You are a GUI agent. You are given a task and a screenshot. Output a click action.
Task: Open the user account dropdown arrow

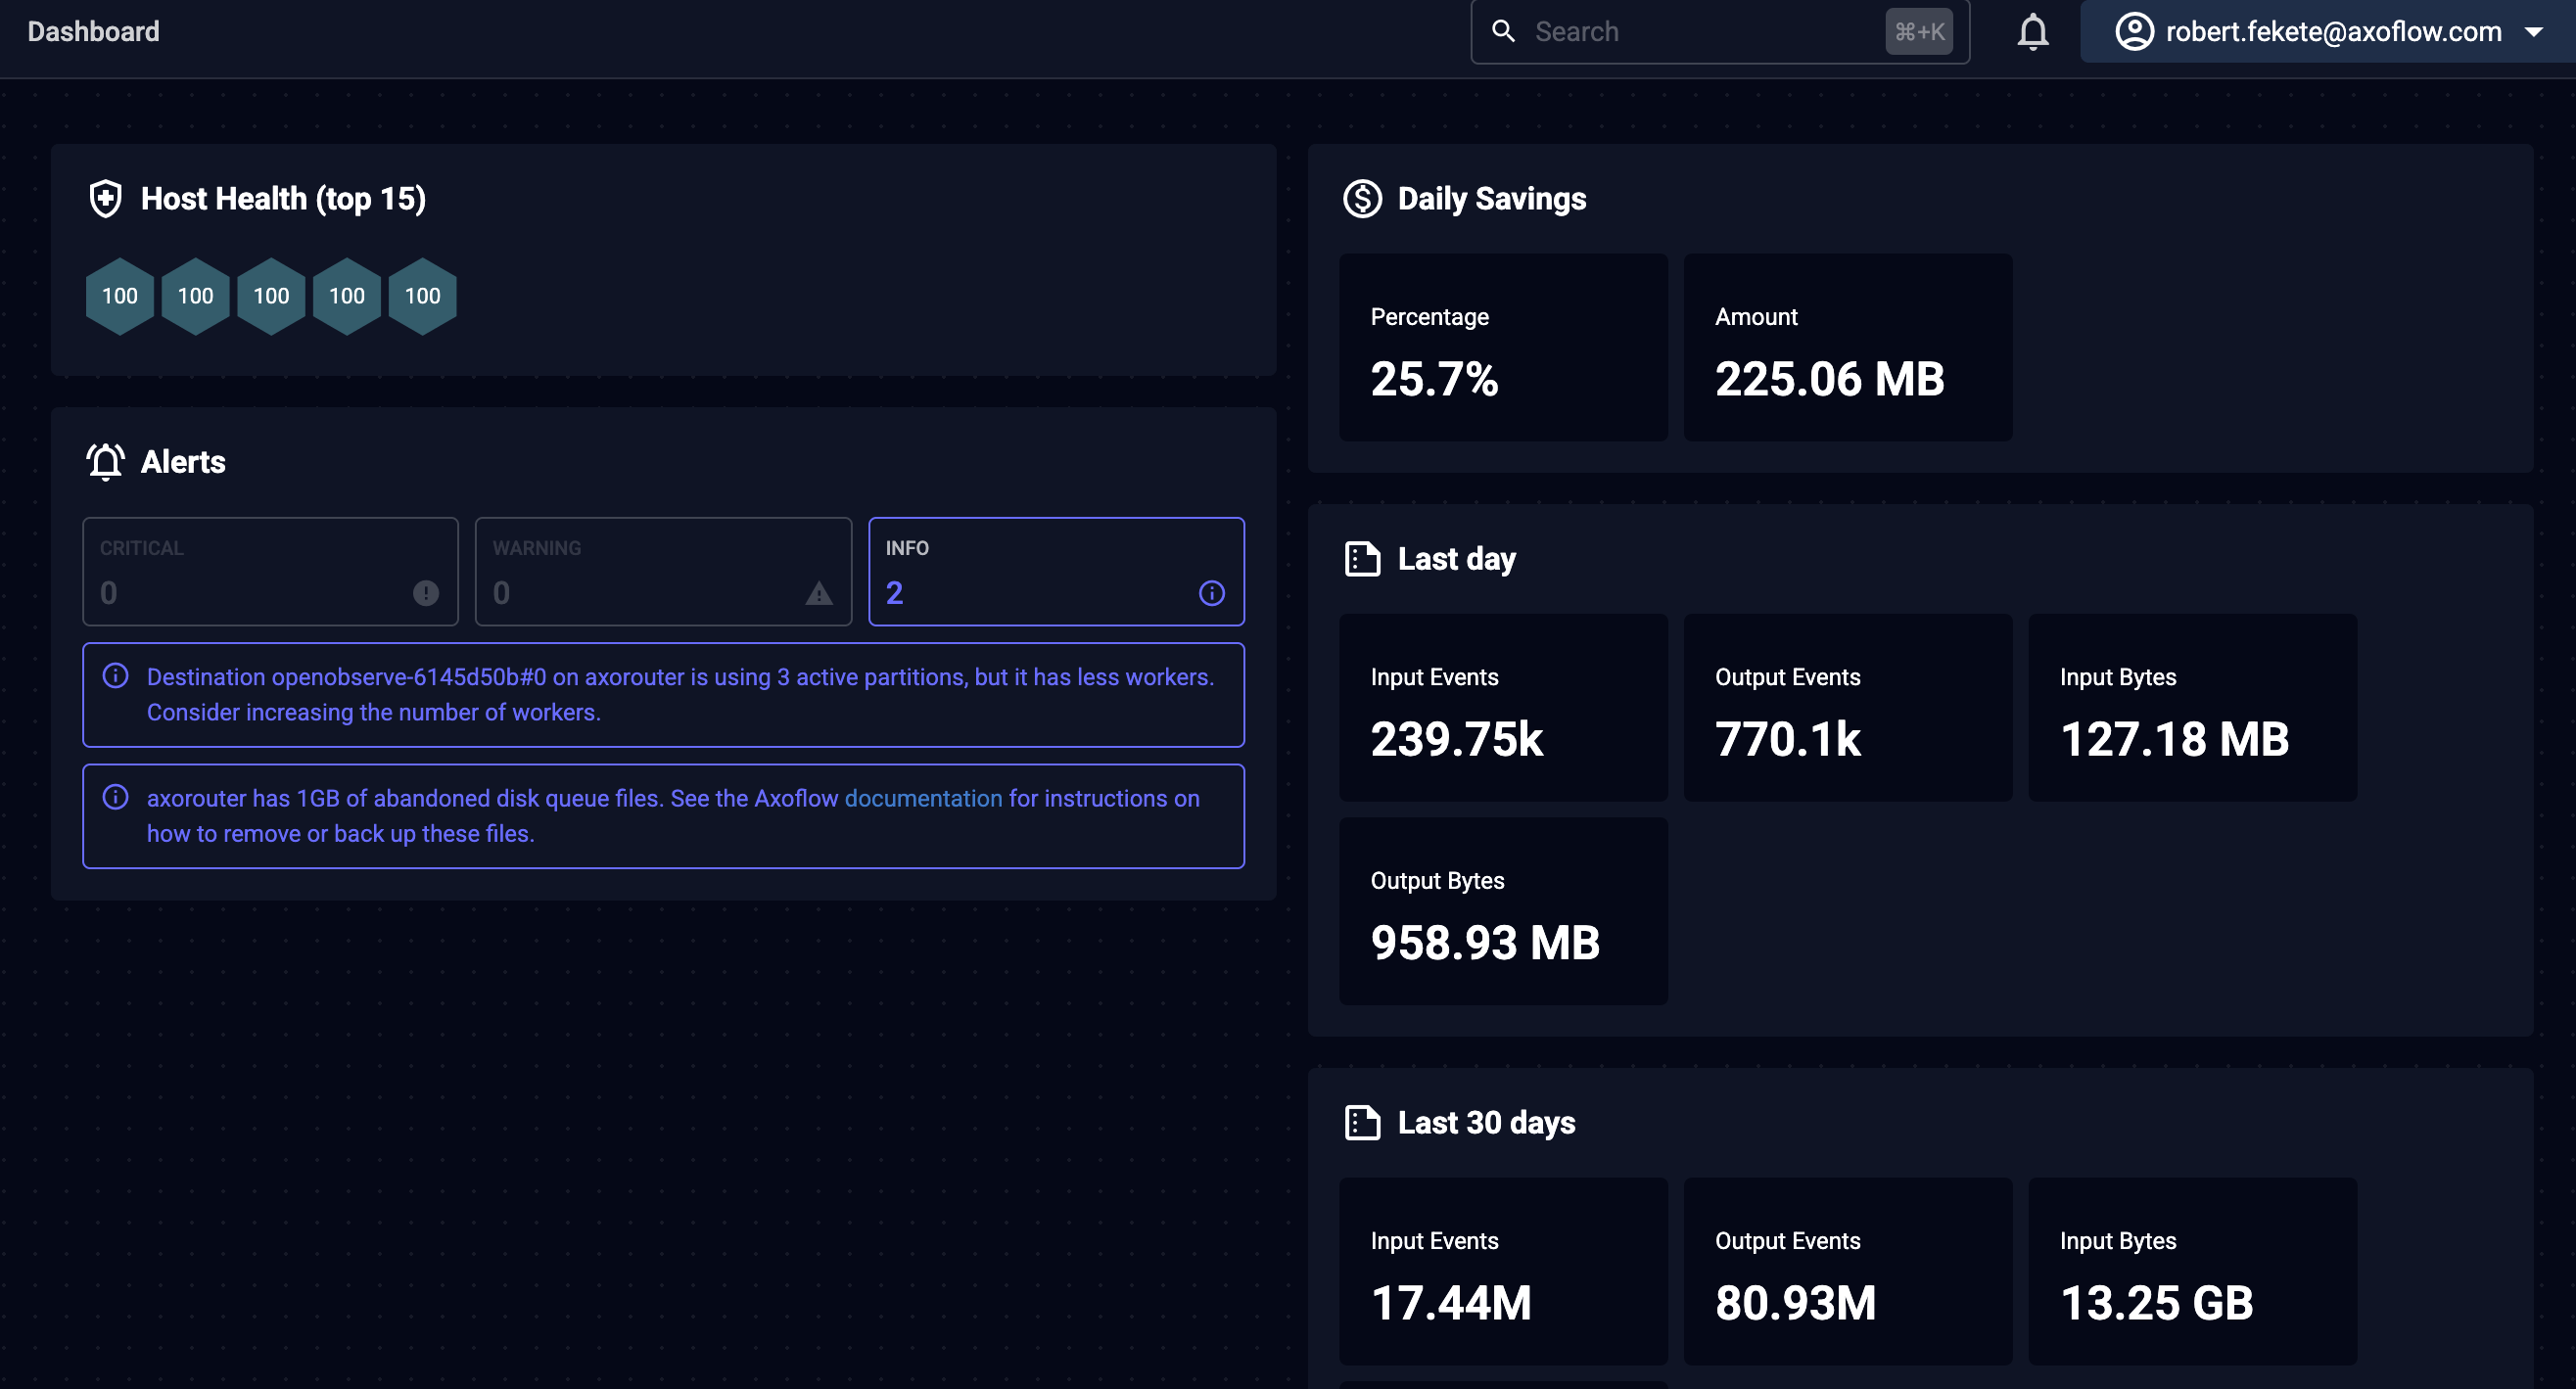pyautogui.click(x=2534, y=32)
